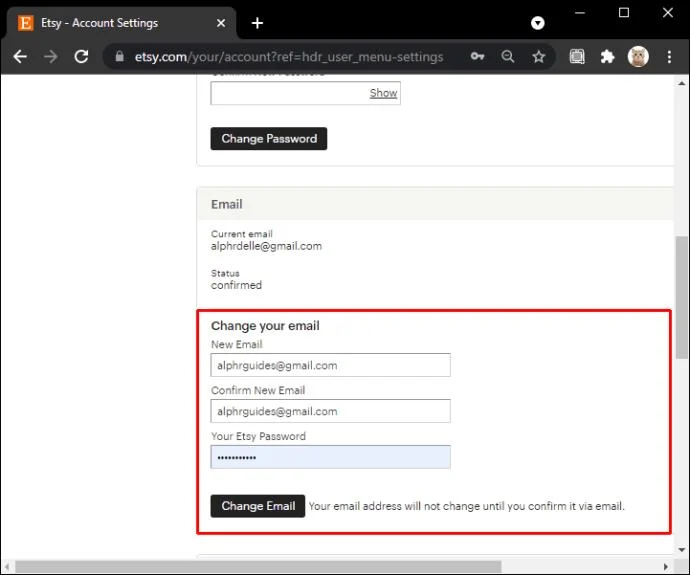Close the Chrome window

point(668,13)
